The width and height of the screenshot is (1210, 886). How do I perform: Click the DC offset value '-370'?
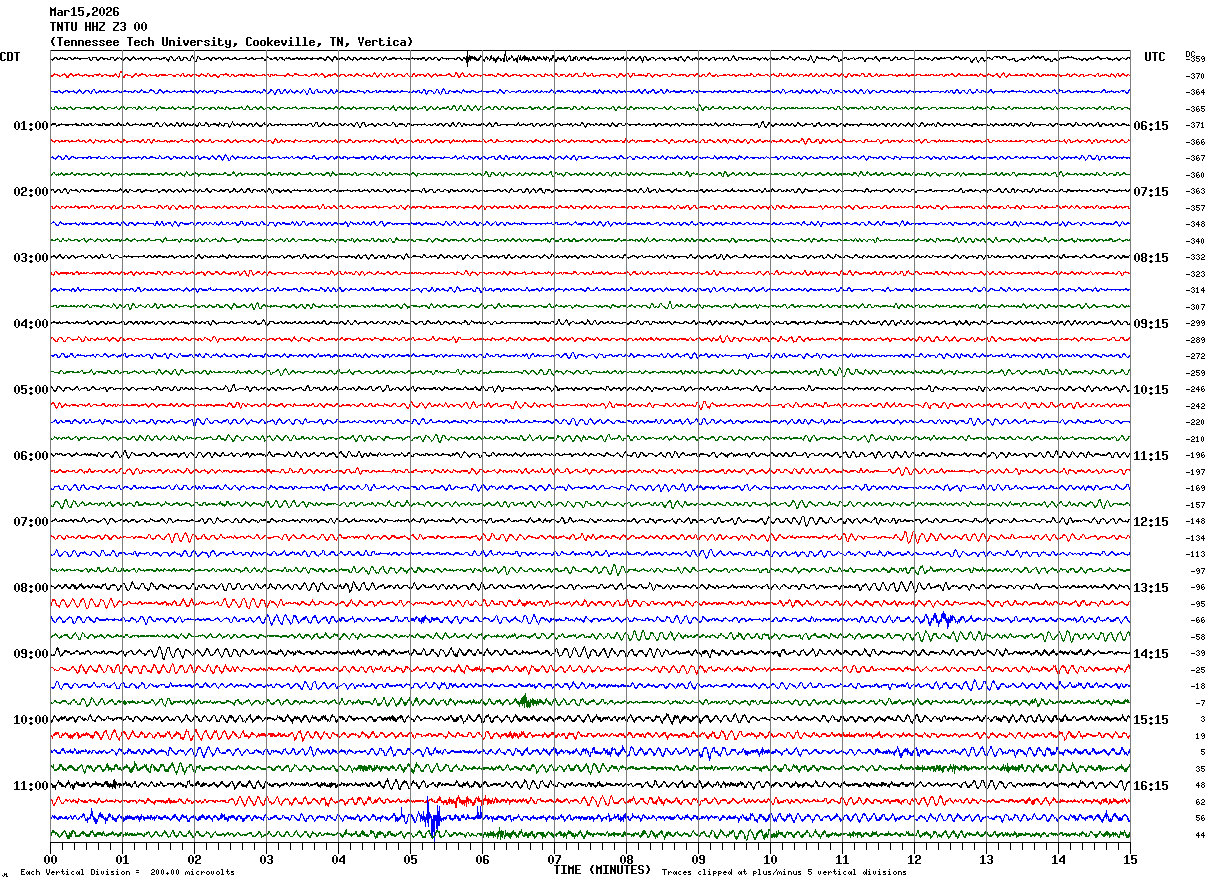coord(1195,76)
